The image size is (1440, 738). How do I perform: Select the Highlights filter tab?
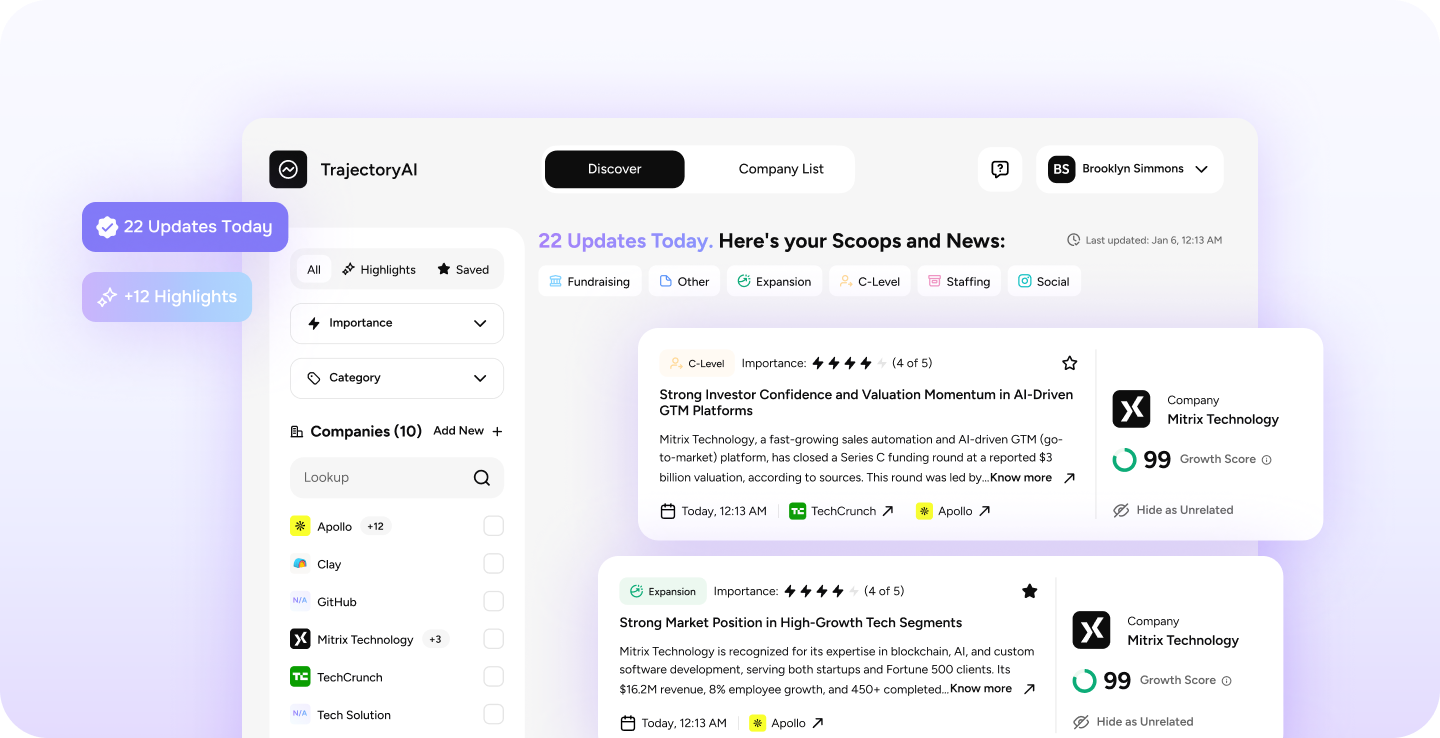point(378,269)
